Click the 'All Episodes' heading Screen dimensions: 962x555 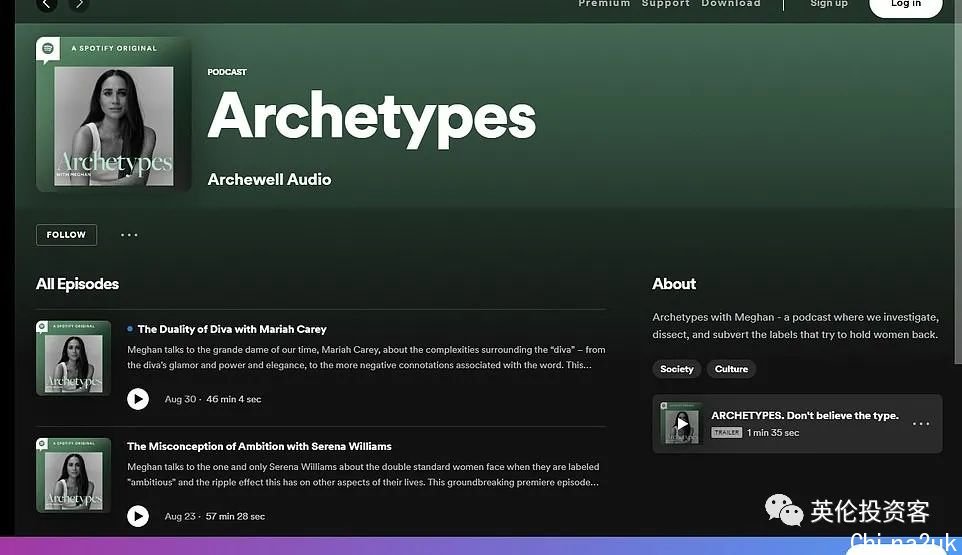(77, 284)
